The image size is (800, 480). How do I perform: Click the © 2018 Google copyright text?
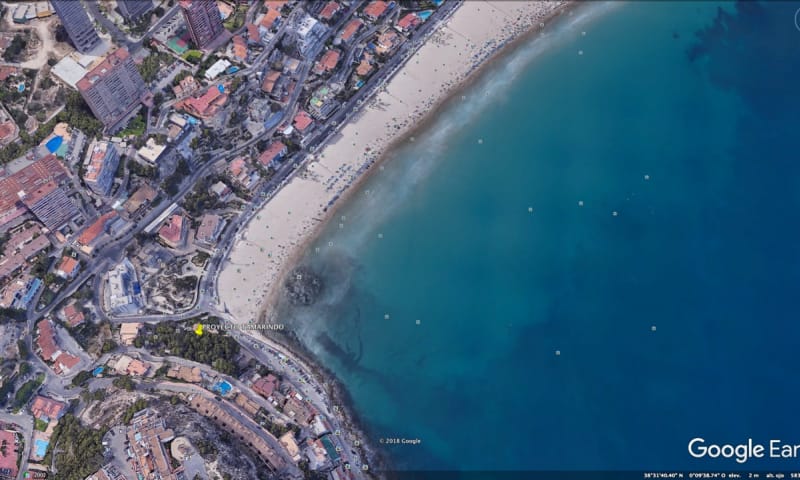tap(399, 441)
